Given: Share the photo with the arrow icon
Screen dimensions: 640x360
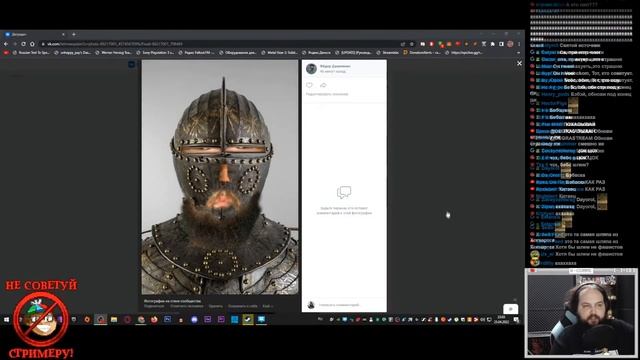Looking at the screenshot, I should (323, 85).
